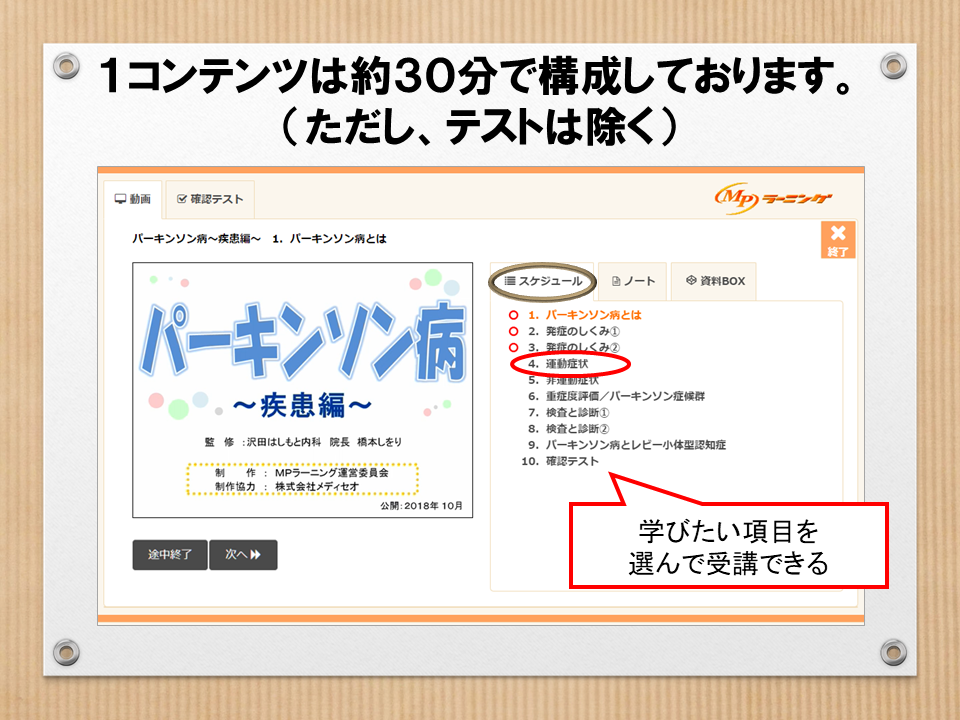The height and width of the screenshot is (720, 960).
Task: Open the ノート tab
Action: click(633, 282)
